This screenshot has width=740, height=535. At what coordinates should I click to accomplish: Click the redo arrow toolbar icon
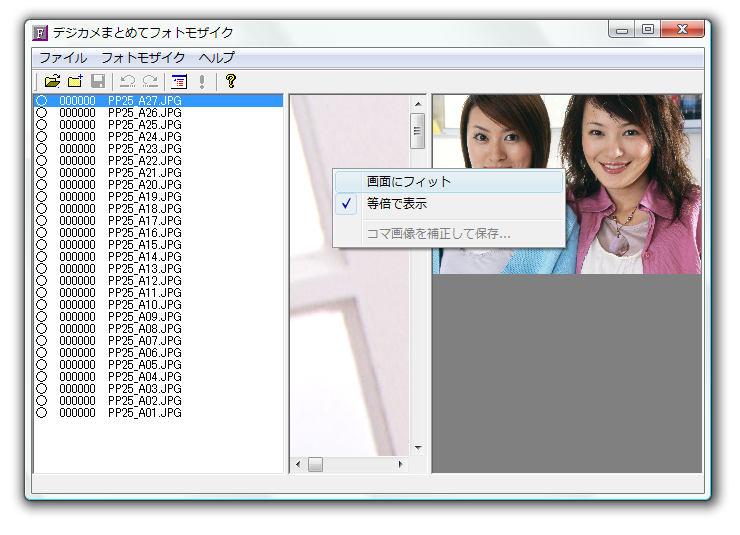click(x=150, y=82)
